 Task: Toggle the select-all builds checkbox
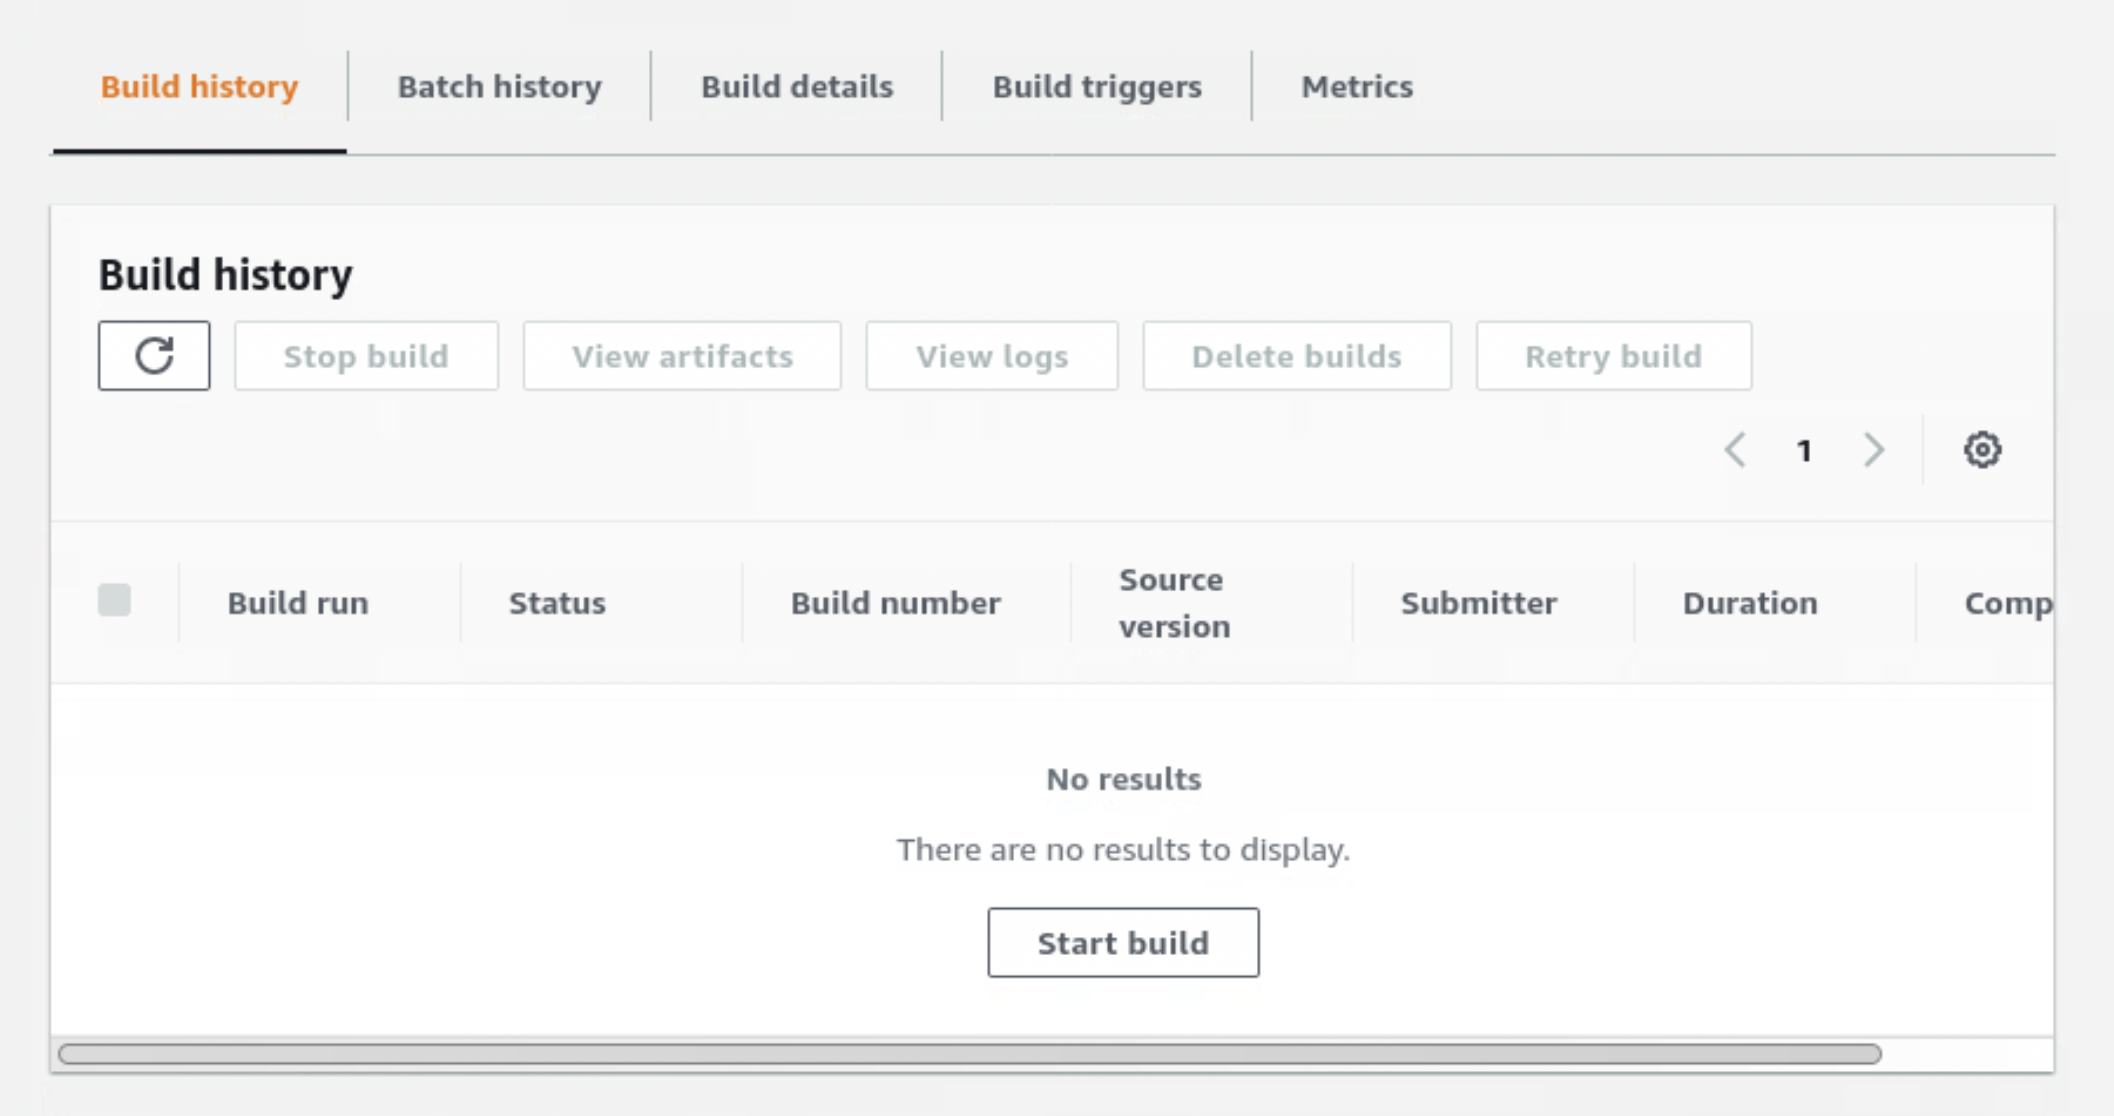coord(115,600)
